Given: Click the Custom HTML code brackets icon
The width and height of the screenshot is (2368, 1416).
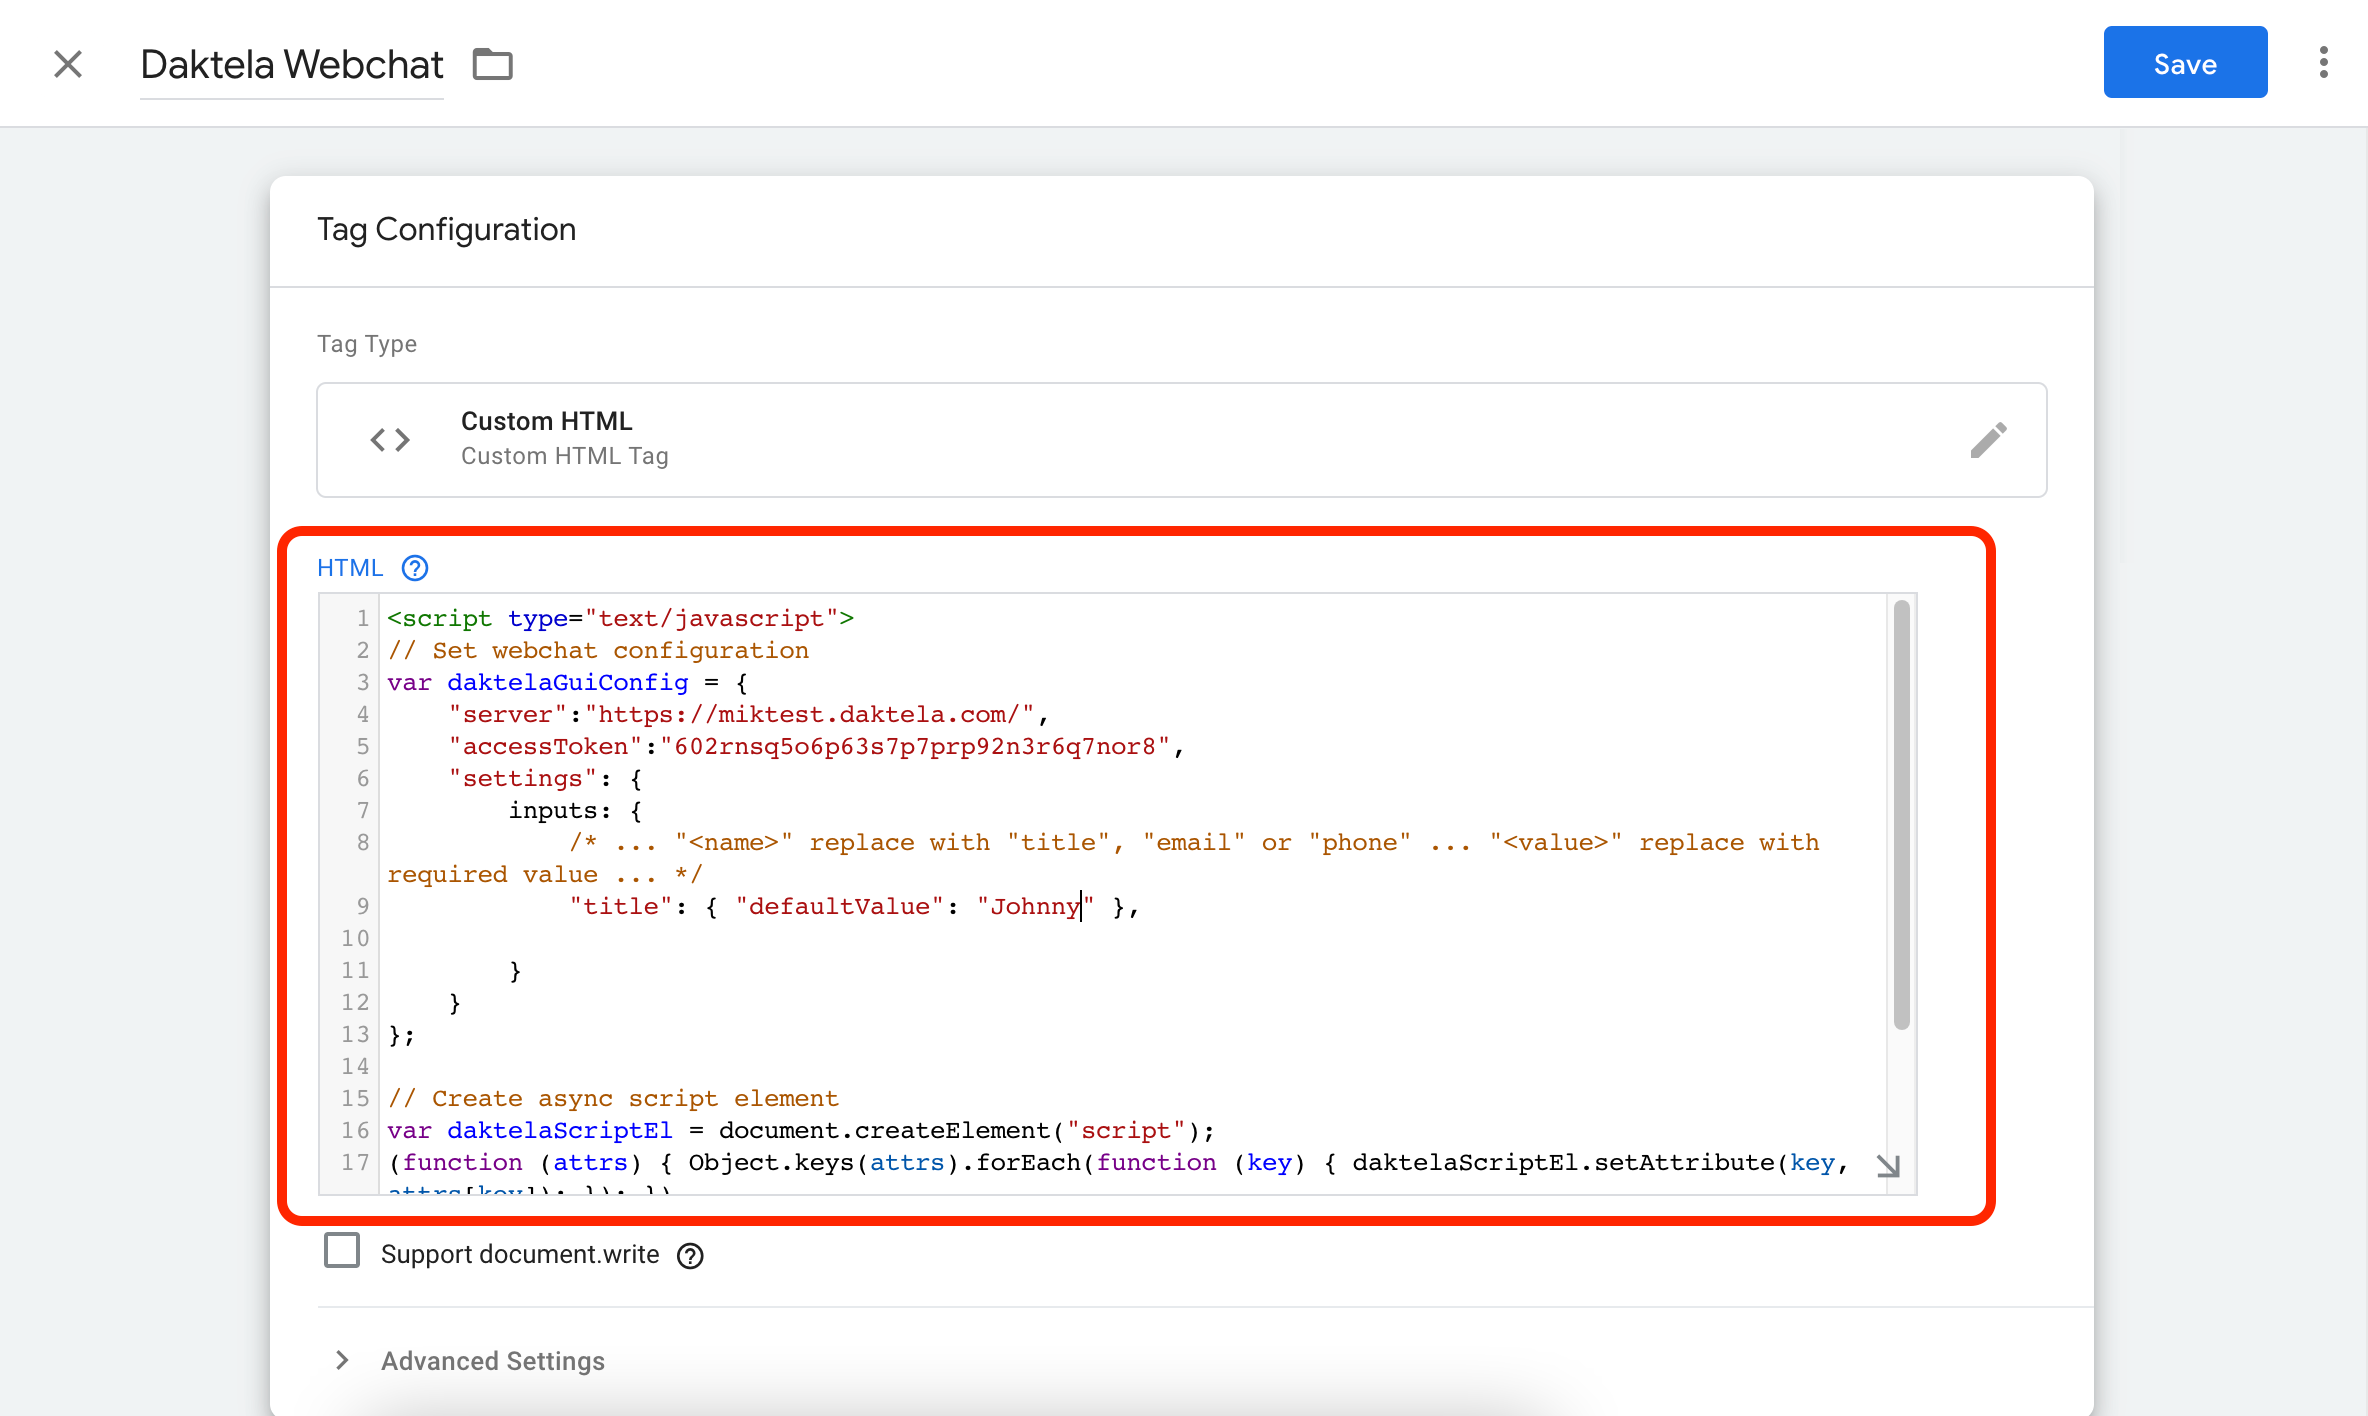Looking at the screenshot, I should pyautogui.click(x=390, y=440).
